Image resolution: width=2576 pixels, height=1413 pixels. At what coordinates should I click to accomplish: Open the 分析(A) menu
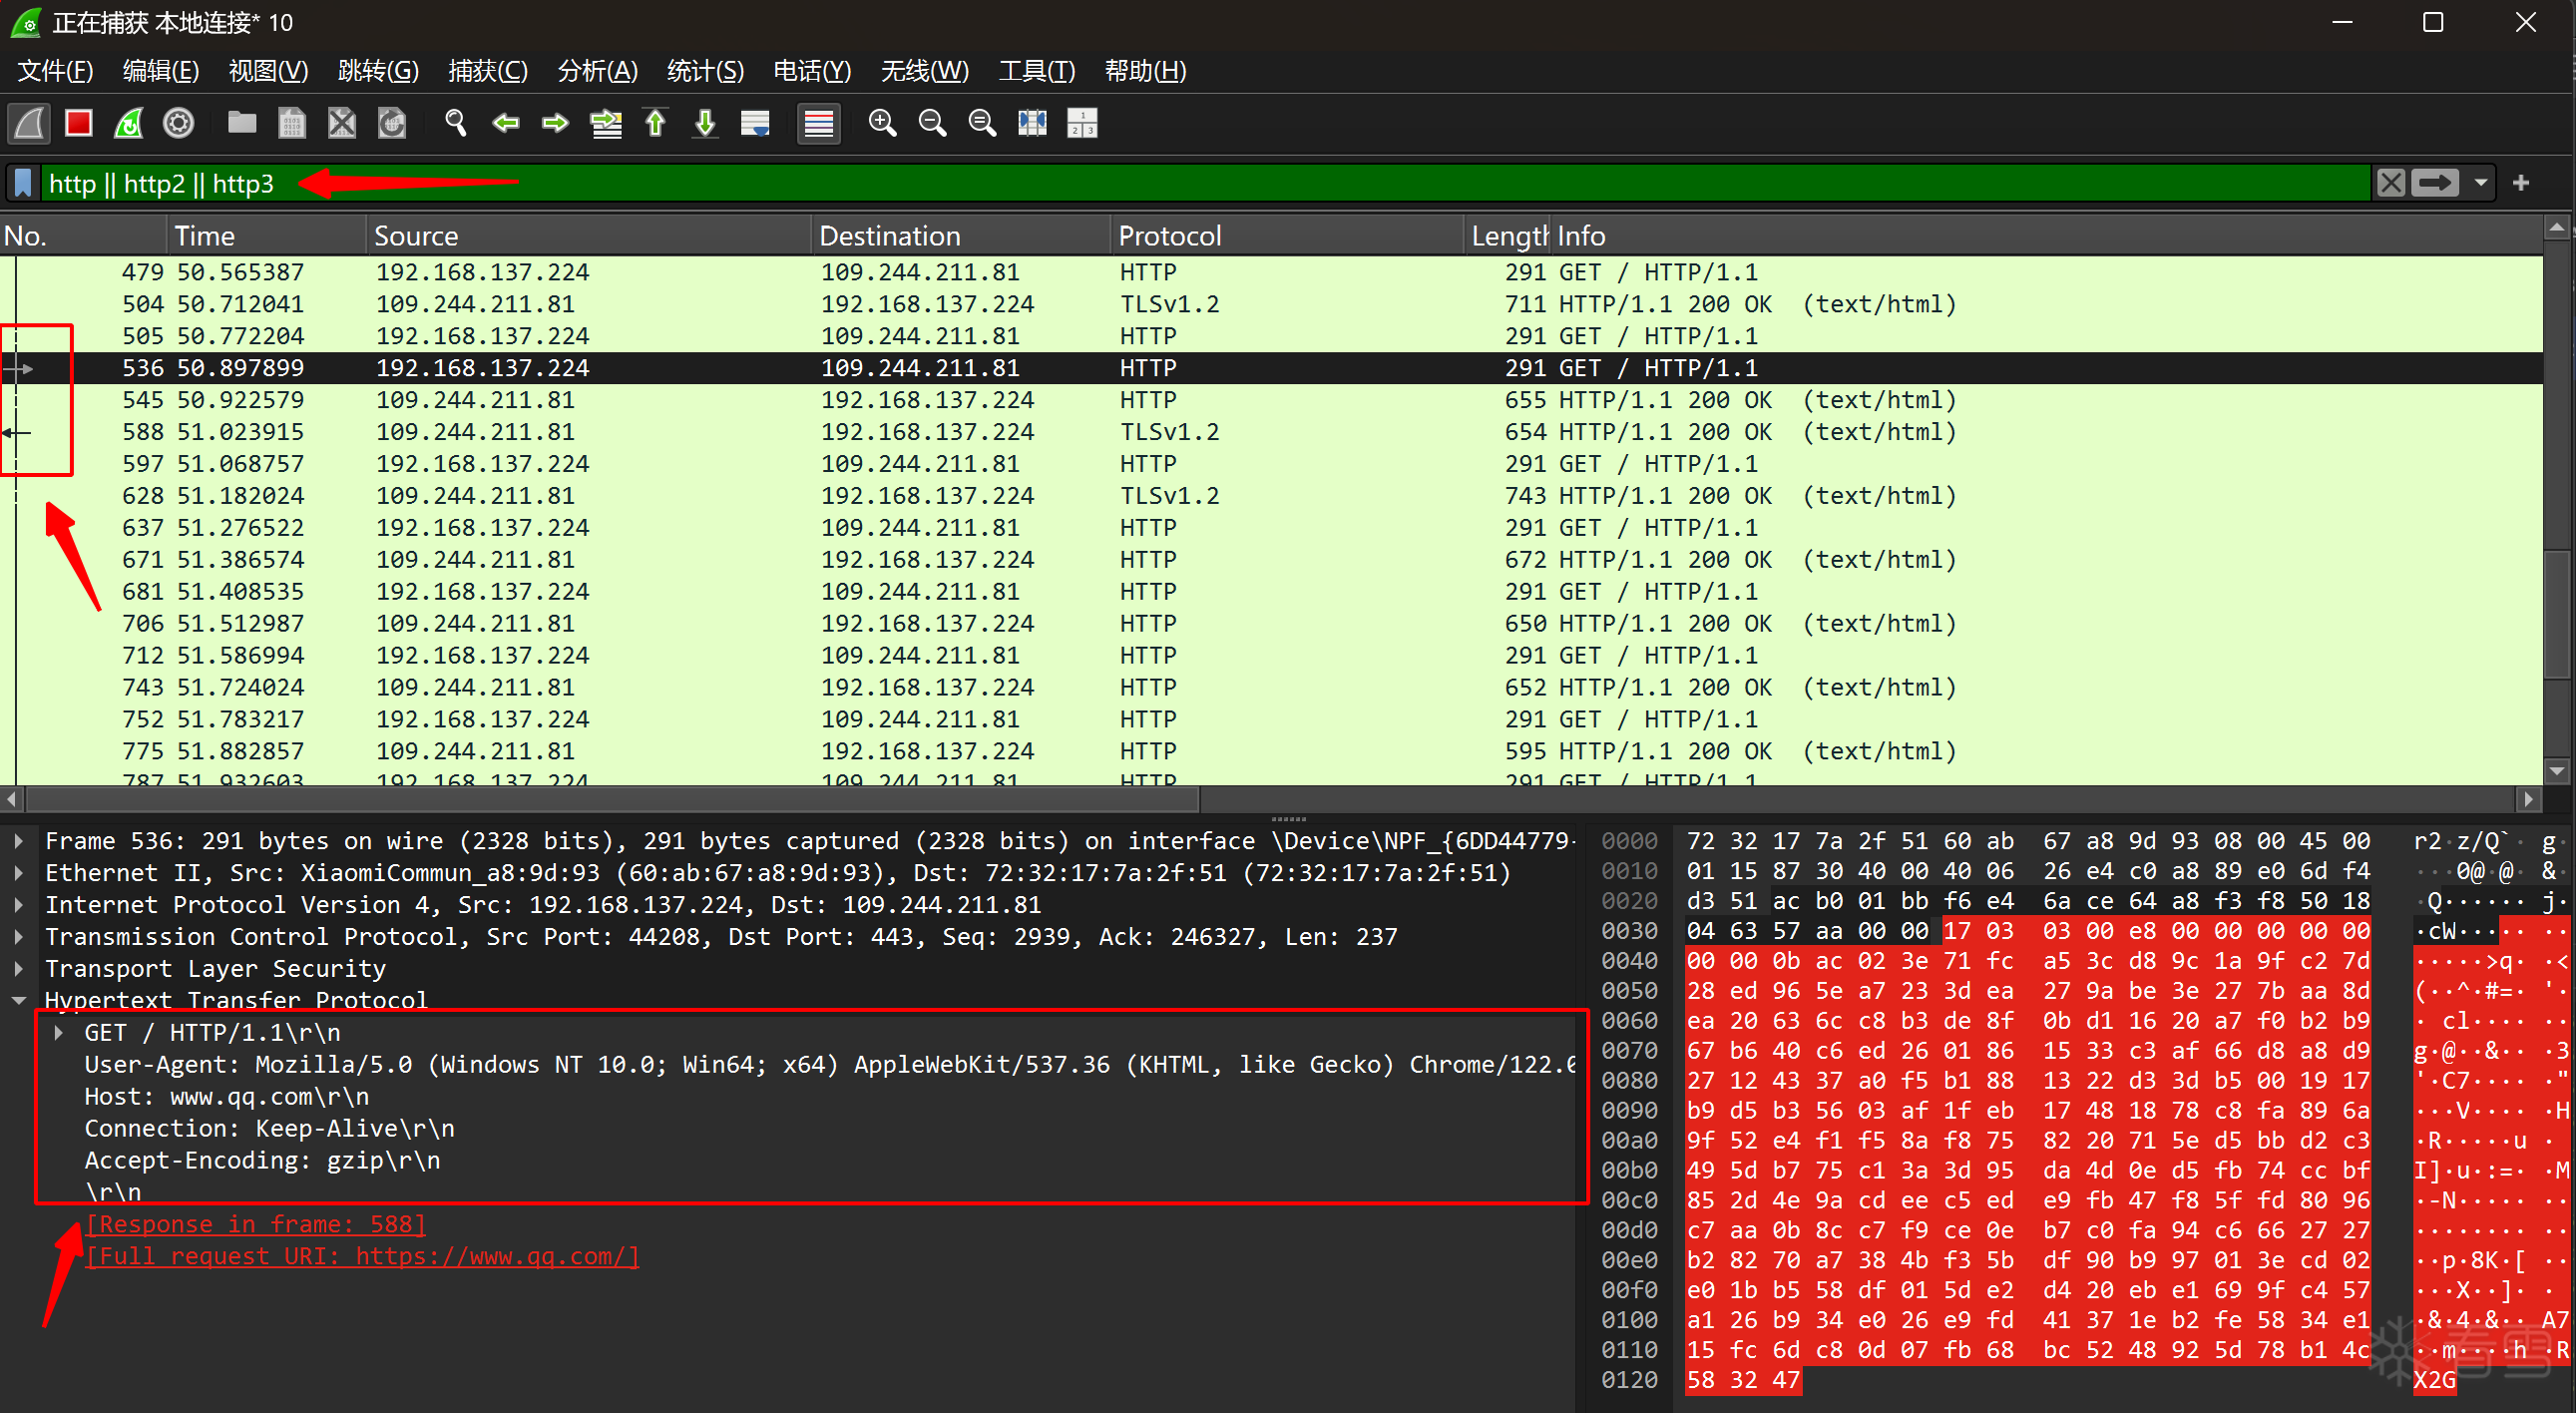(597, 71)
